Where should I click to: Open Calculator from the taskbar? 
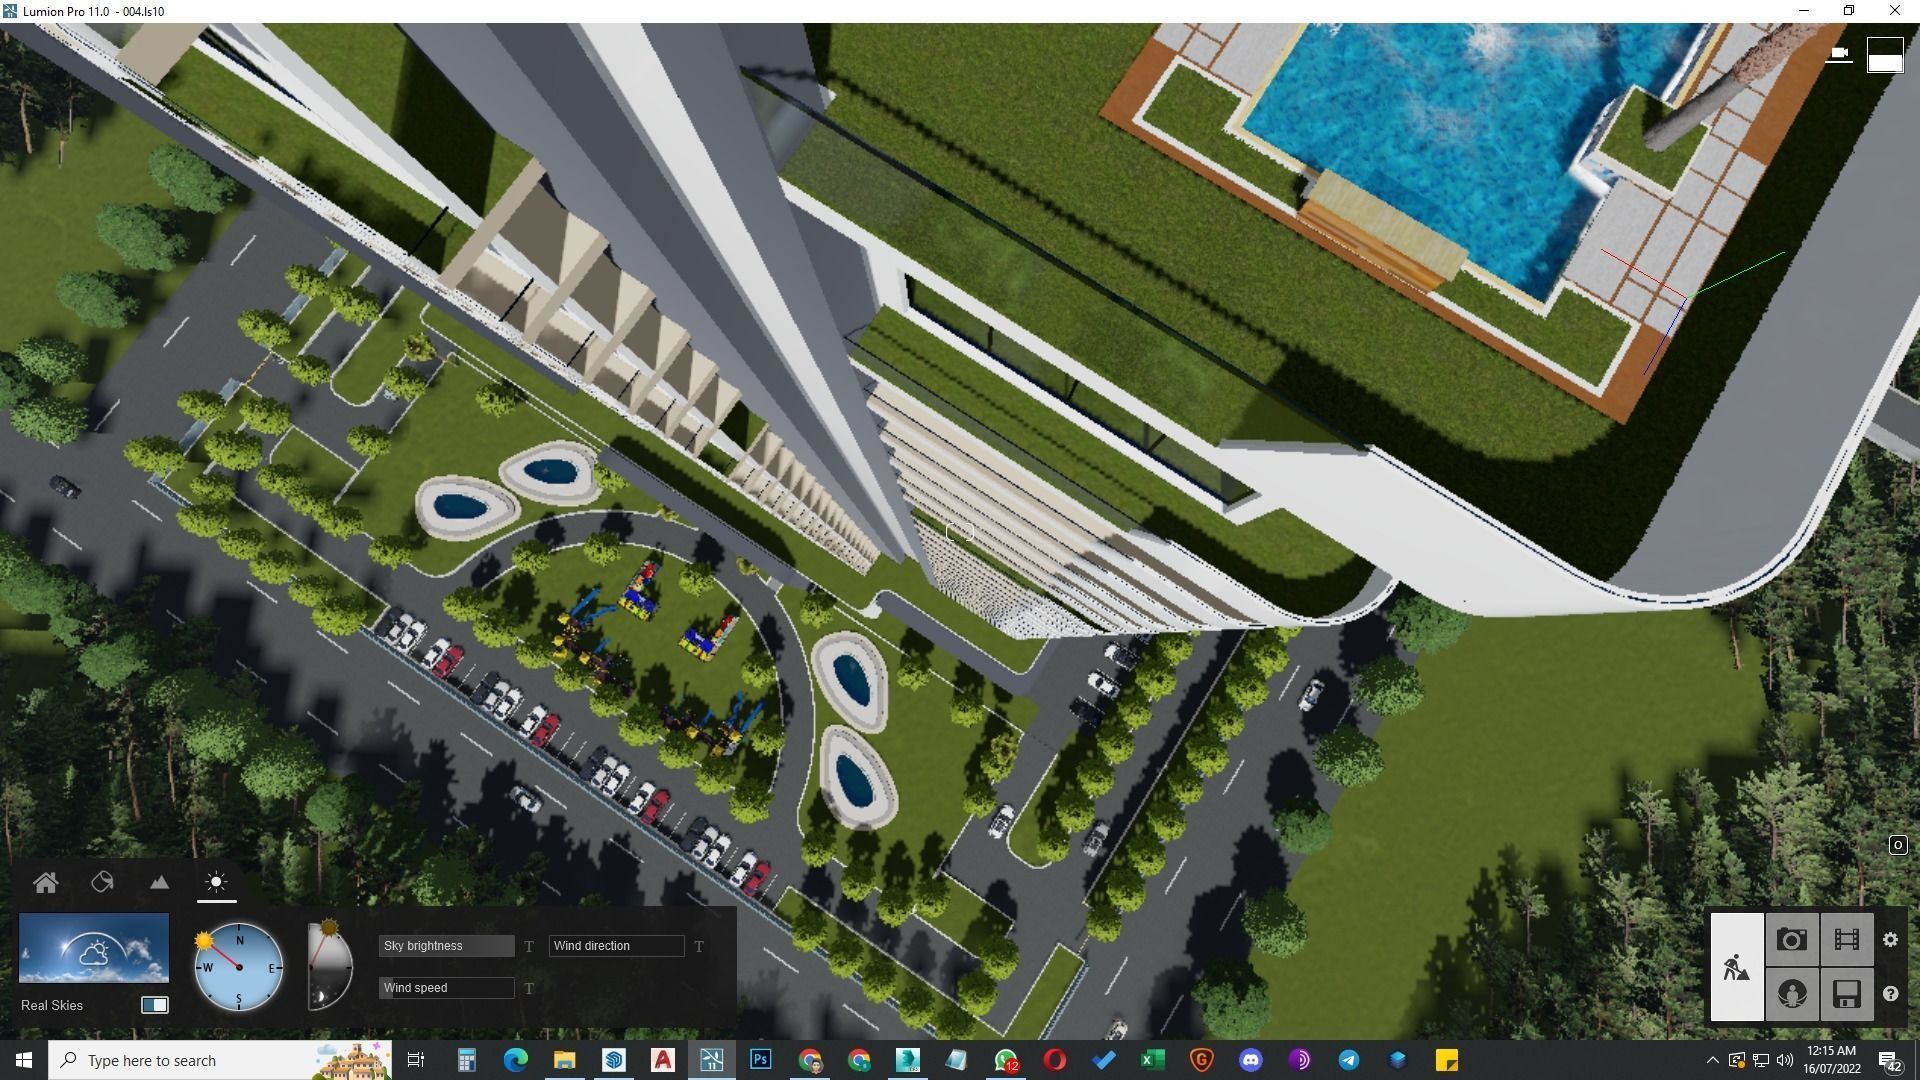[x=466, y=1060]
